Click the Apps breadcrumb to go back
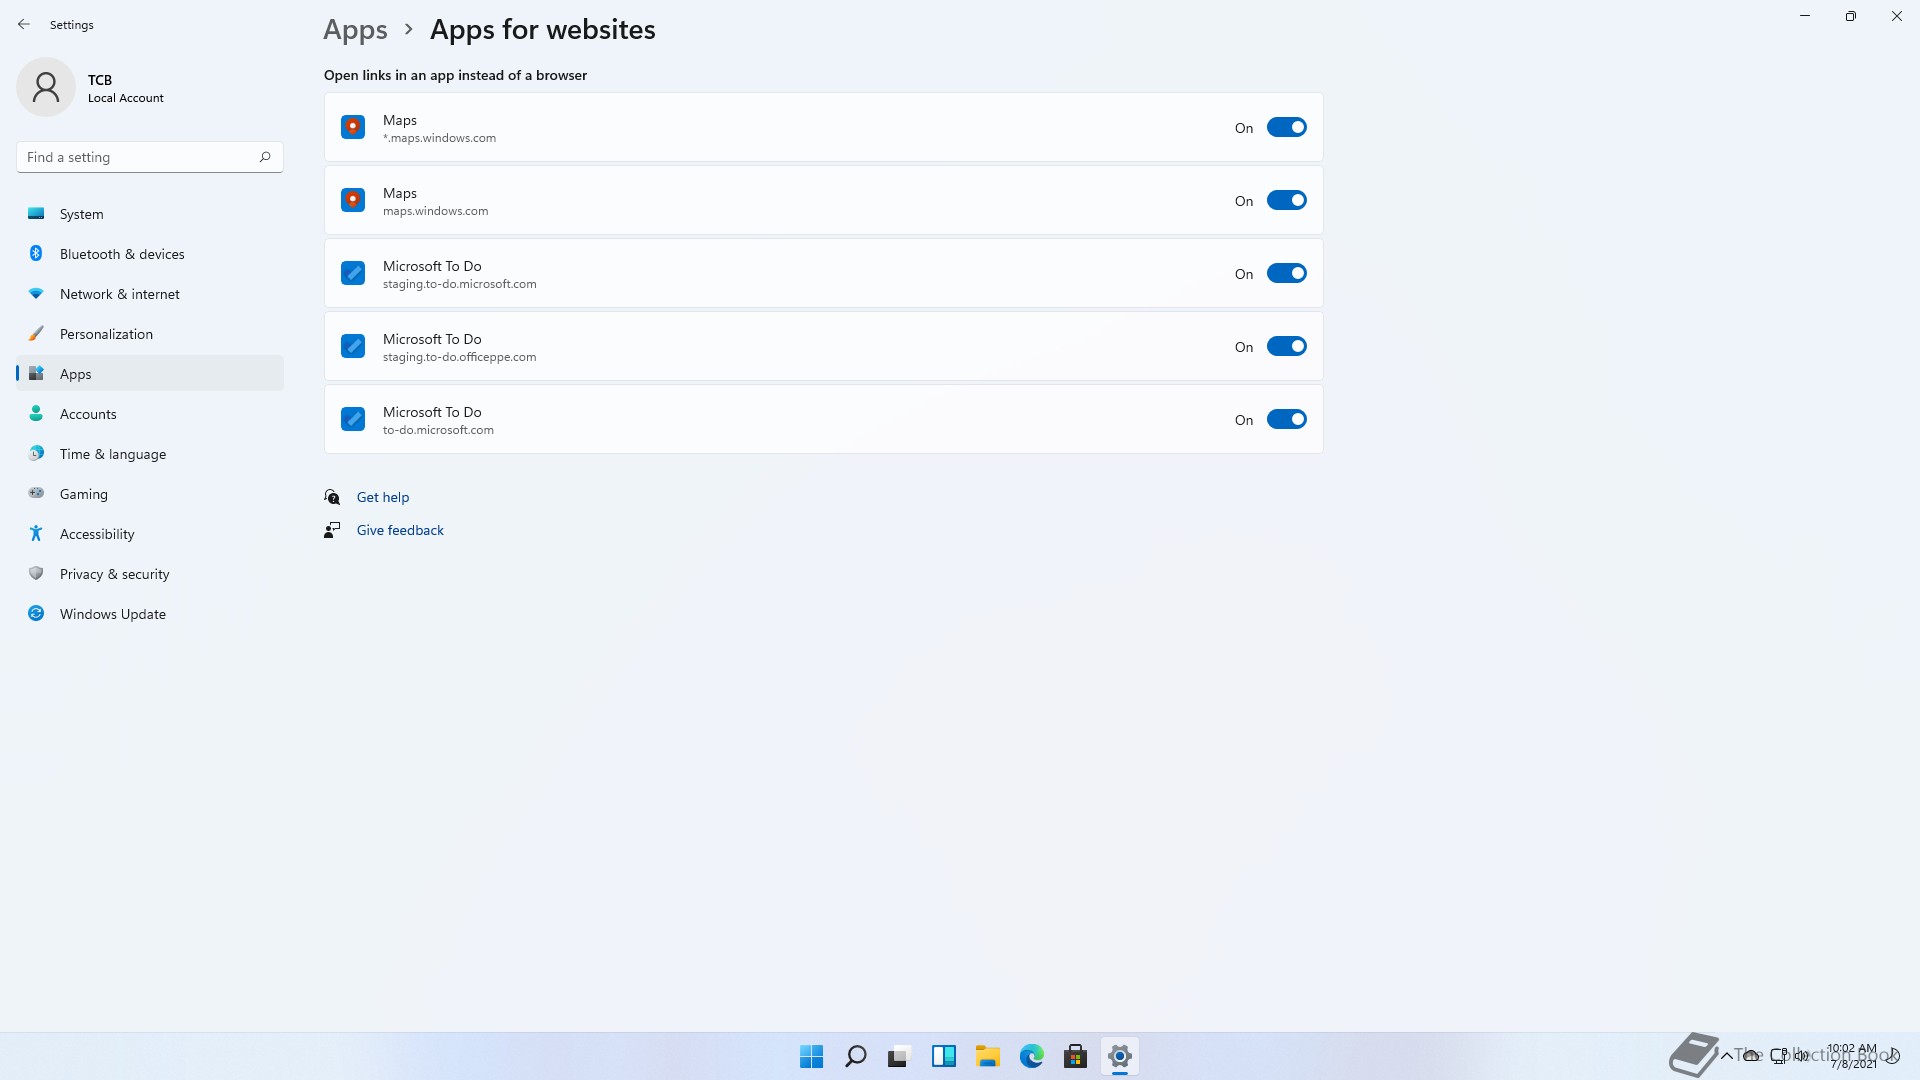 (x=355, y=30)
